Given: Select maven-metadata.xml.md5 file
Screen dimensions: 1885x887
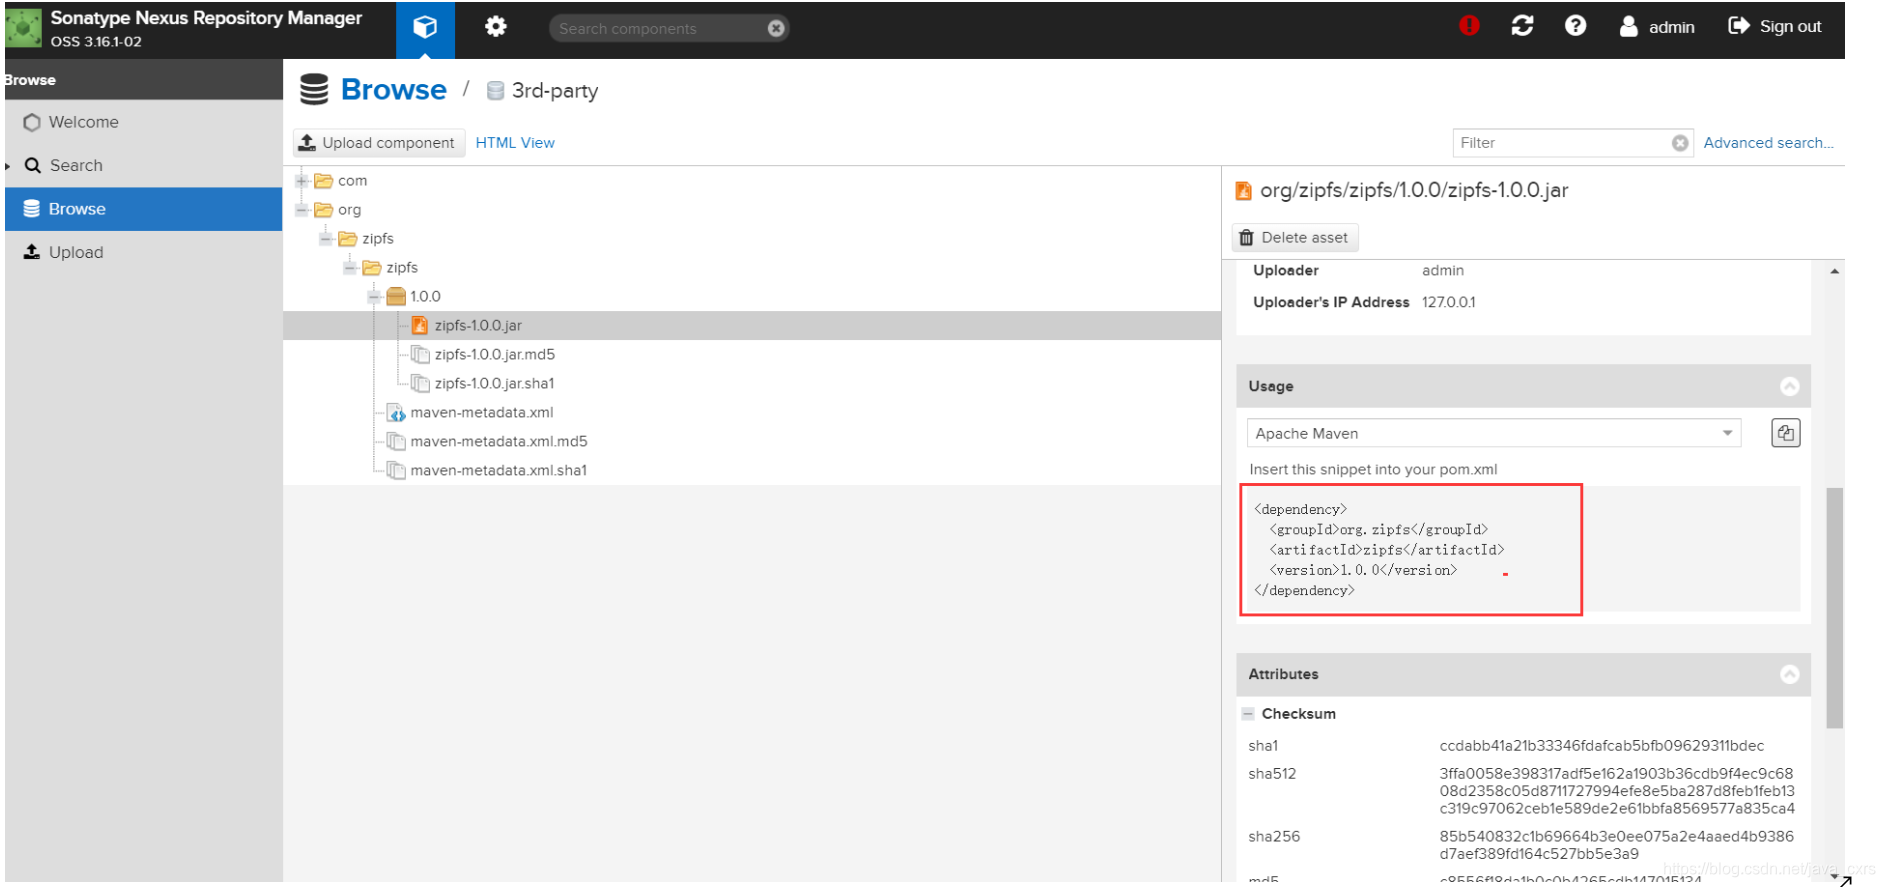Looking at the screenshot, I should coord(498,442).
